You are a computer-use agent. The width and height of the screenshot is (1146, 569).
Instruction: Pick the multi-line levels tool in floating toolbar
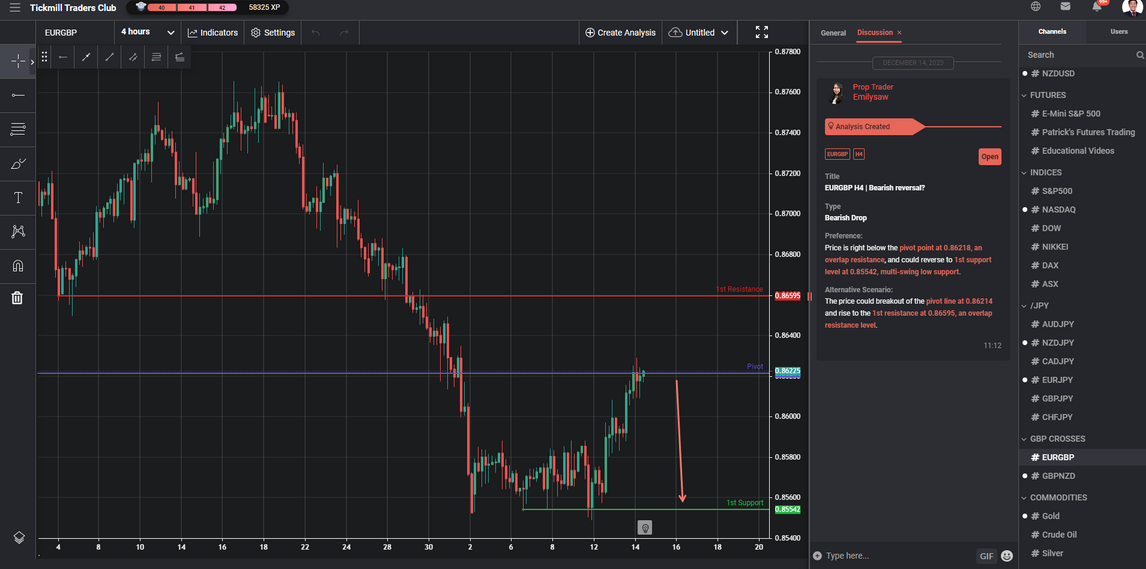(156, 56)
